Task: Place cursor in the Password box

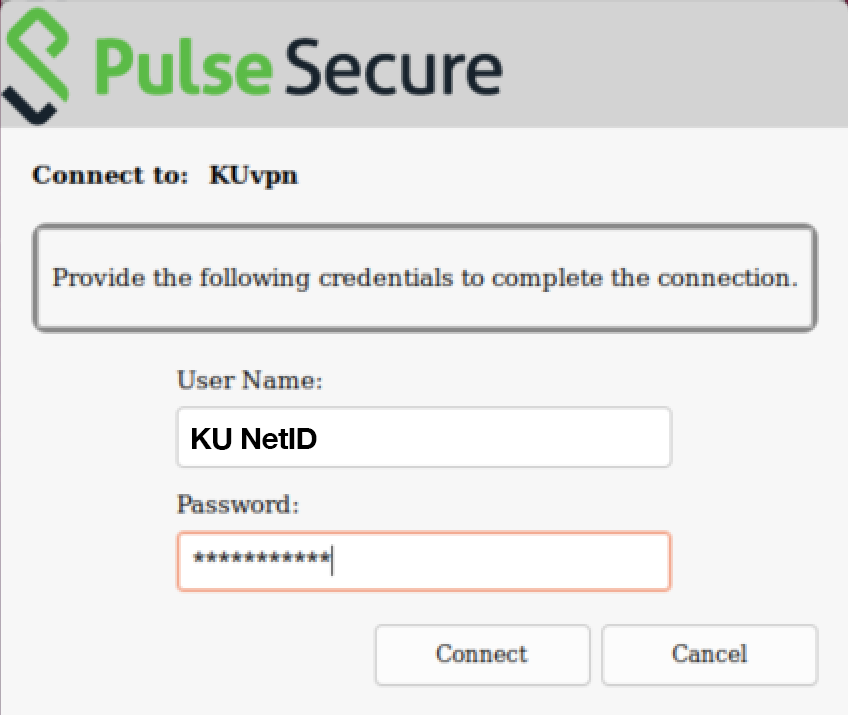Action: click(x=423, y=561)
